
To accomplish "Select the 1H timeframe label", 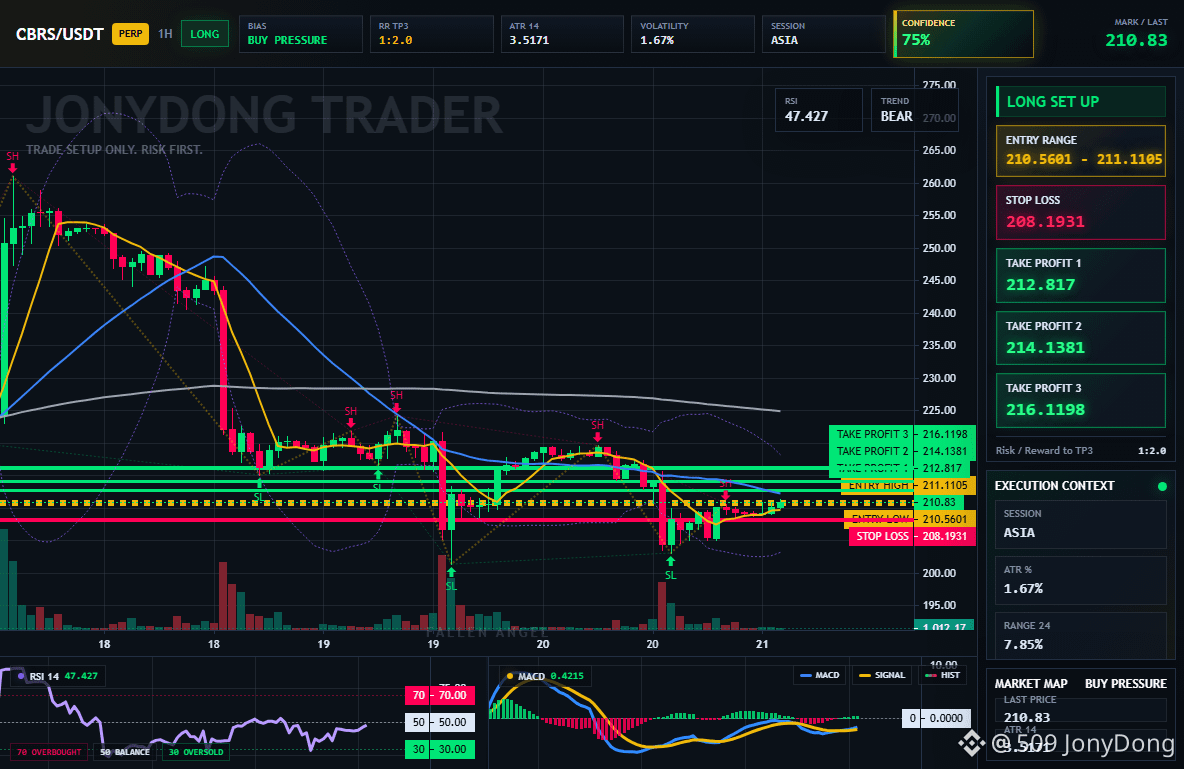I will [165, 34].
